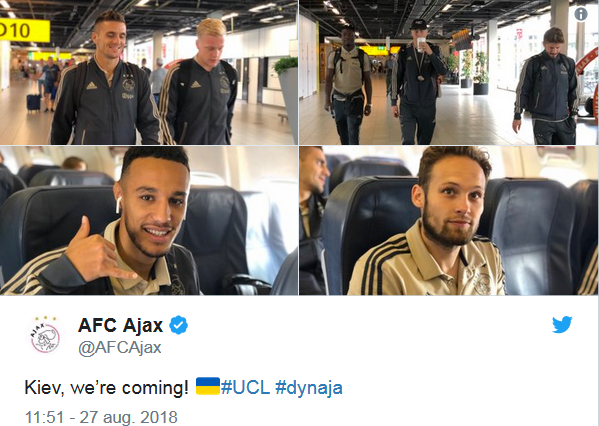The image size is (599, 426).
Task: Open top-right photo of three players walking
Action: coord(449,72)
